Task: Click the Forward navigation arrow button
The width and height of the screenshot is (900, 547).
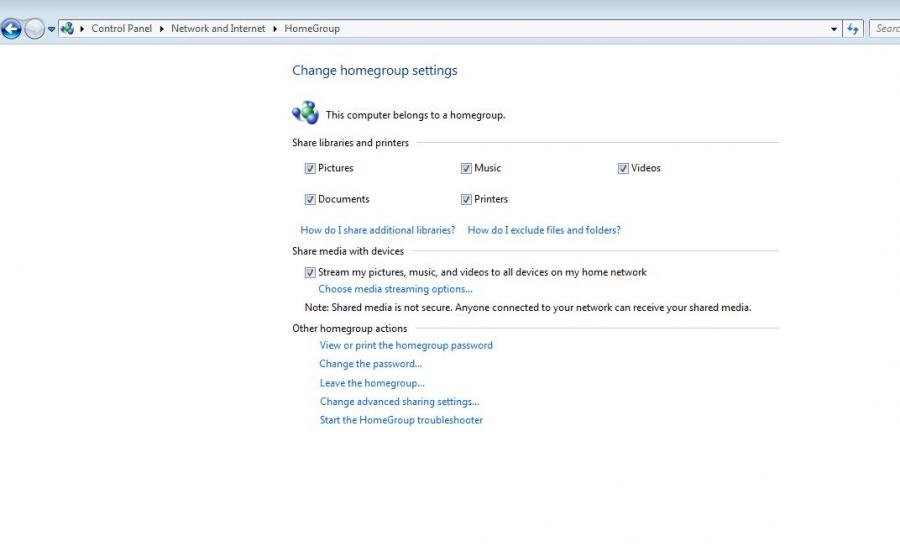Action: click(x=35, y=29)
